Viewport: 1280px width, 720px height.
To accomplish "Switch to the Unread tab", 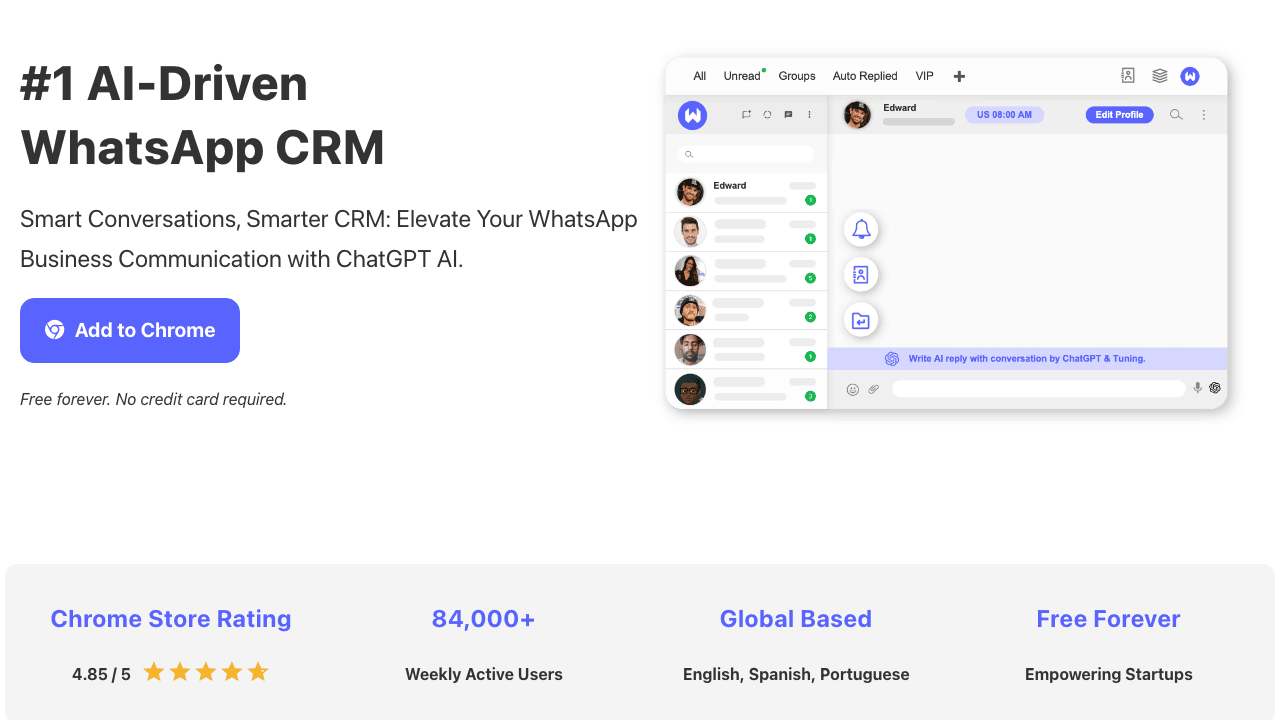I will pos(742,76).
